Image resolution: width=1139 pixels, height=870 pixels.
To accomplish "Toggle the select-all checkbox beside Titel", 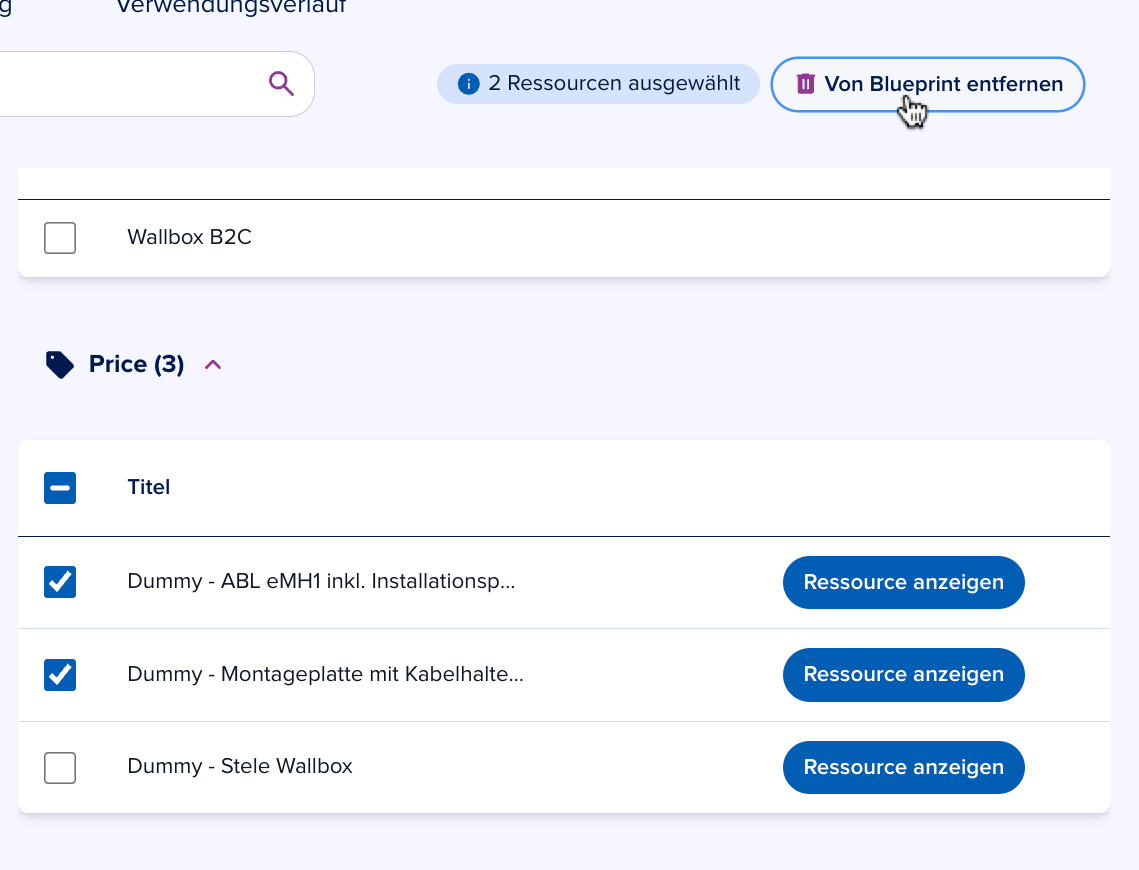I will (60, 488).
